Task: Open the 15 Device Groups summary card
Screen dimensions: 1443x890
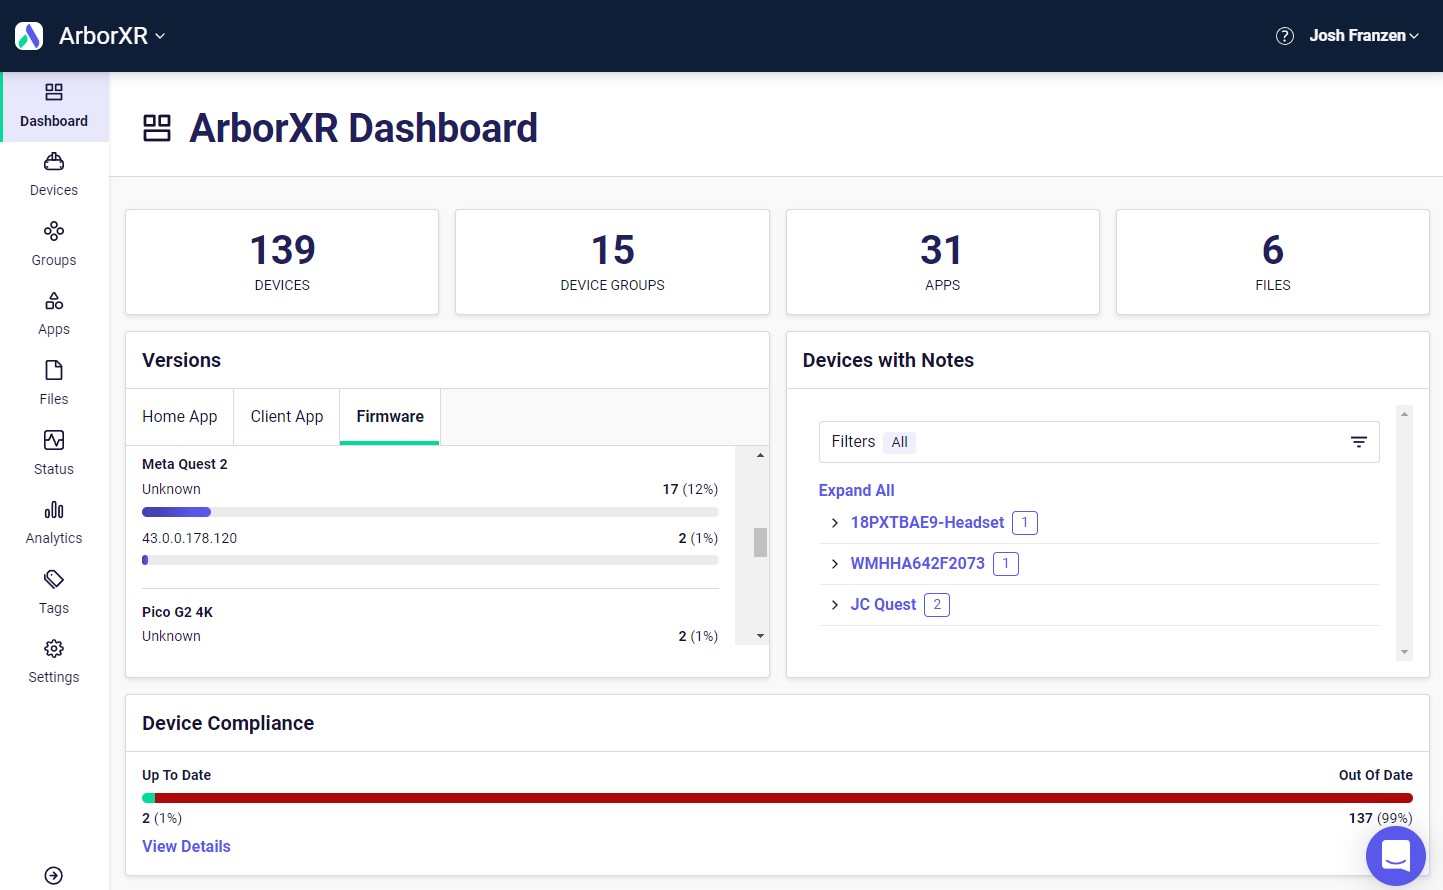Action: [612, 262]
